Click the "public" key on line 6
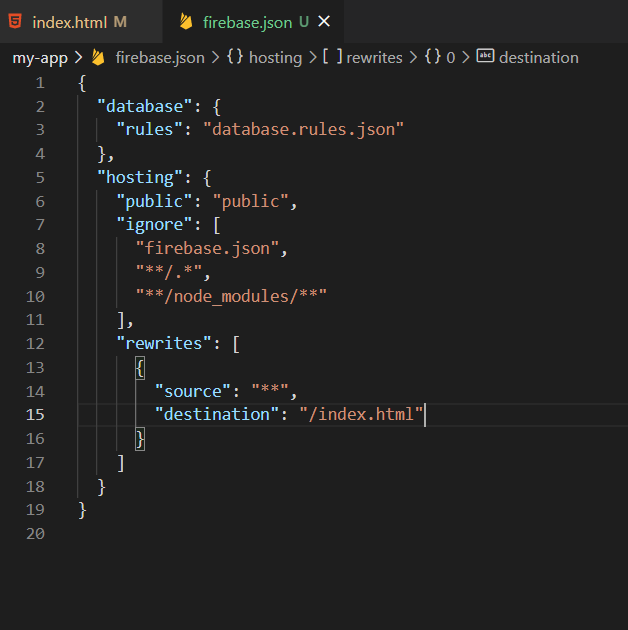 point(154,201)
